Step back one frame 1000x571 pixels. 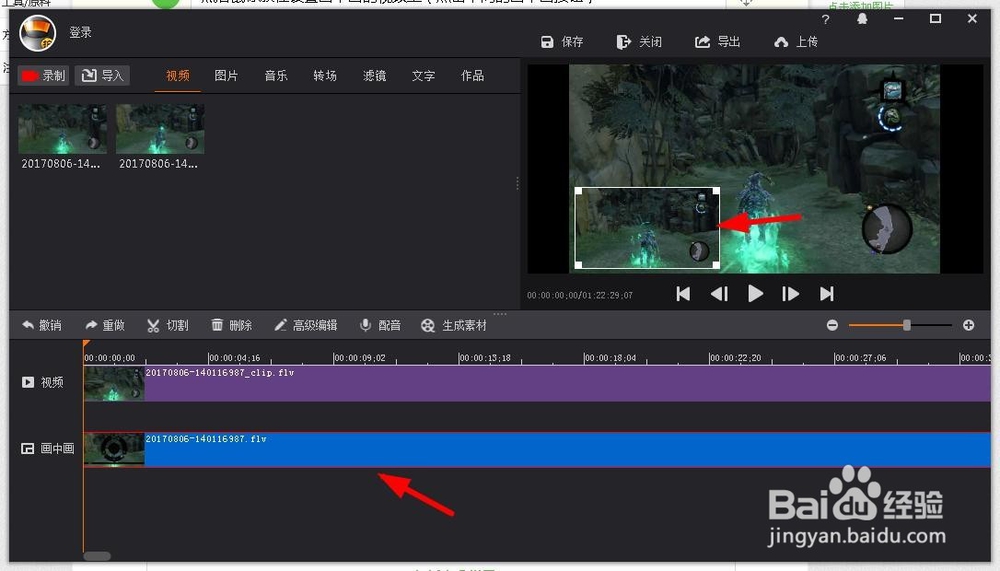pyautogui.click(x=719, y=294)
